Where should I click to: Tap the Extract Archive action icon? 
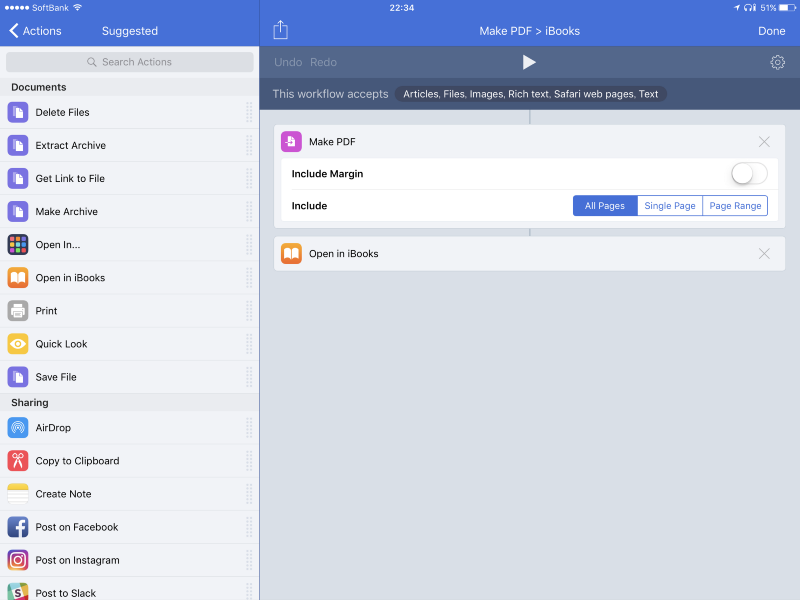18,145
